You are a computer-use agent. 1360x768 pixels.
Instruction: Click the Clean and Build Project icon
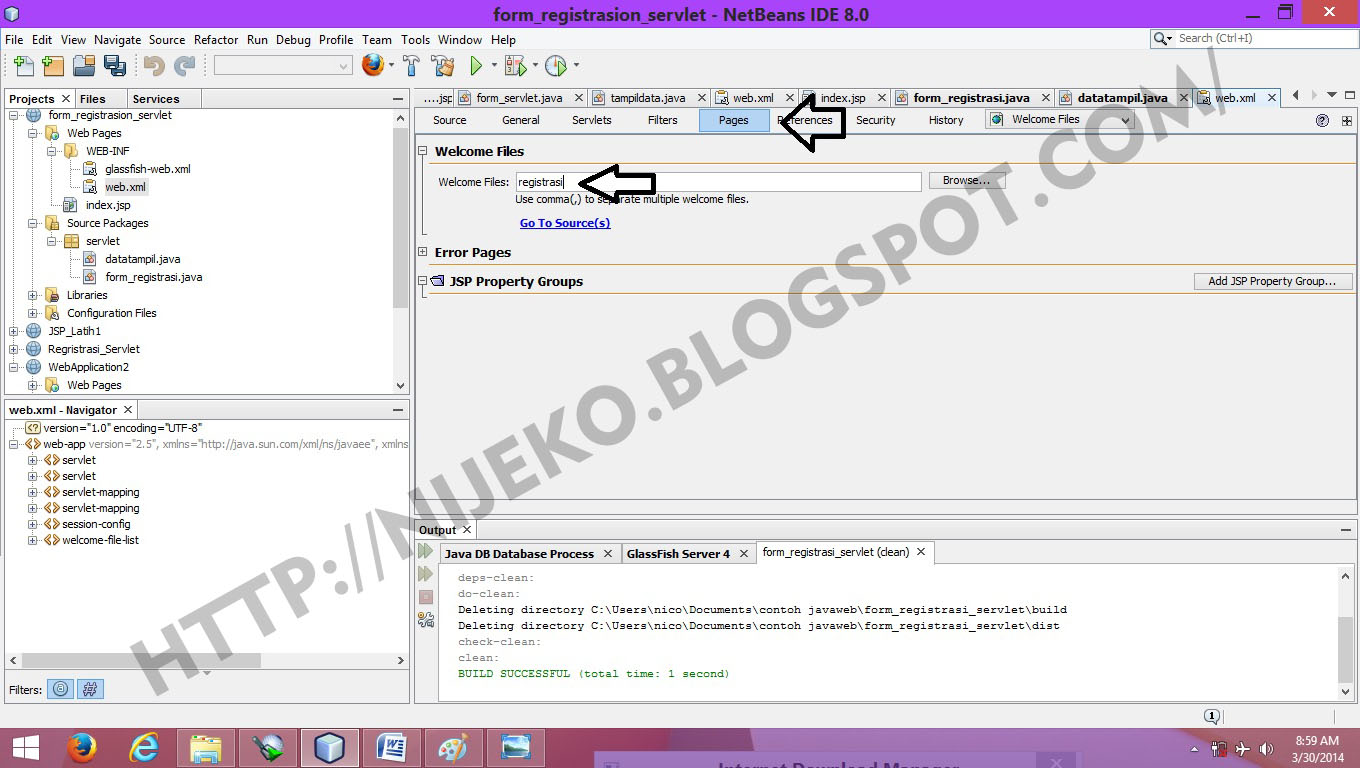click(443, 66)
